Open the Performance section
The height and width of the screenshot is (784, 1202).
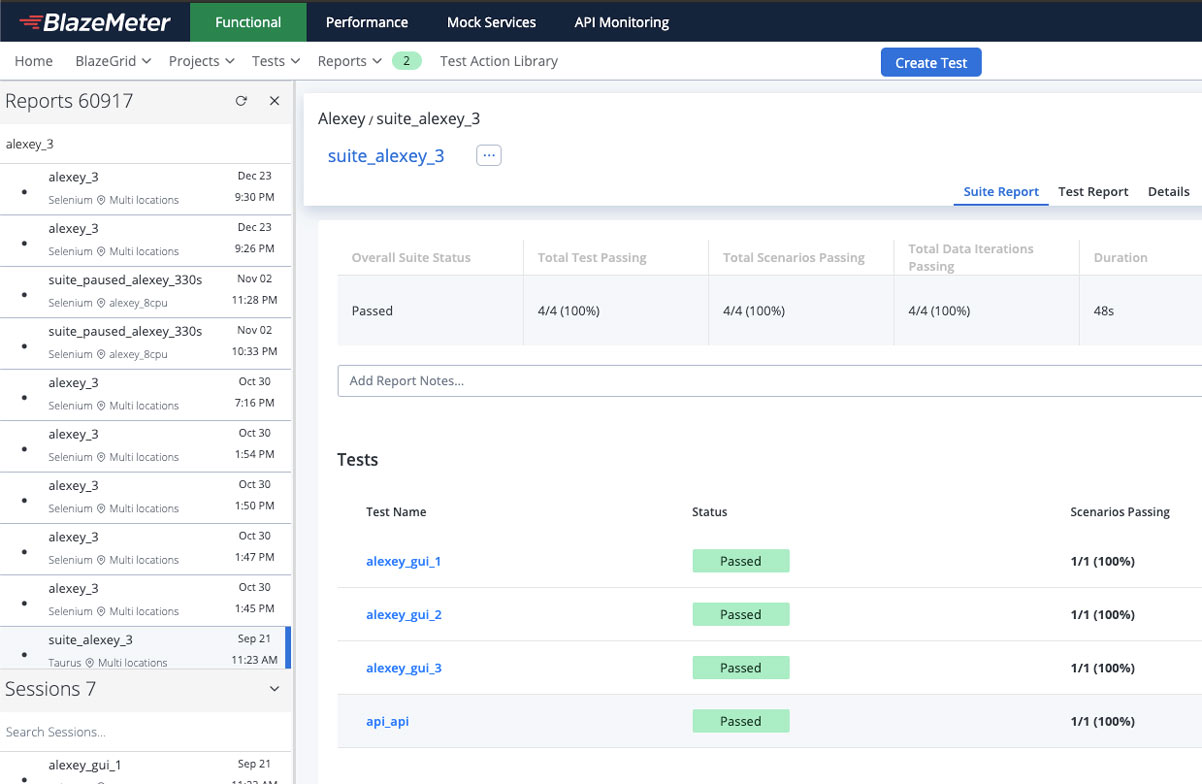[x=366, y=21]
